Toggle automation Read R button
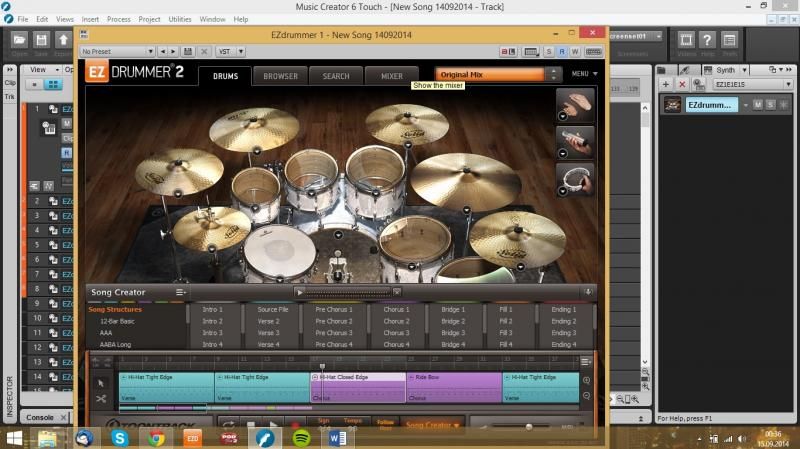 (562, 52)
